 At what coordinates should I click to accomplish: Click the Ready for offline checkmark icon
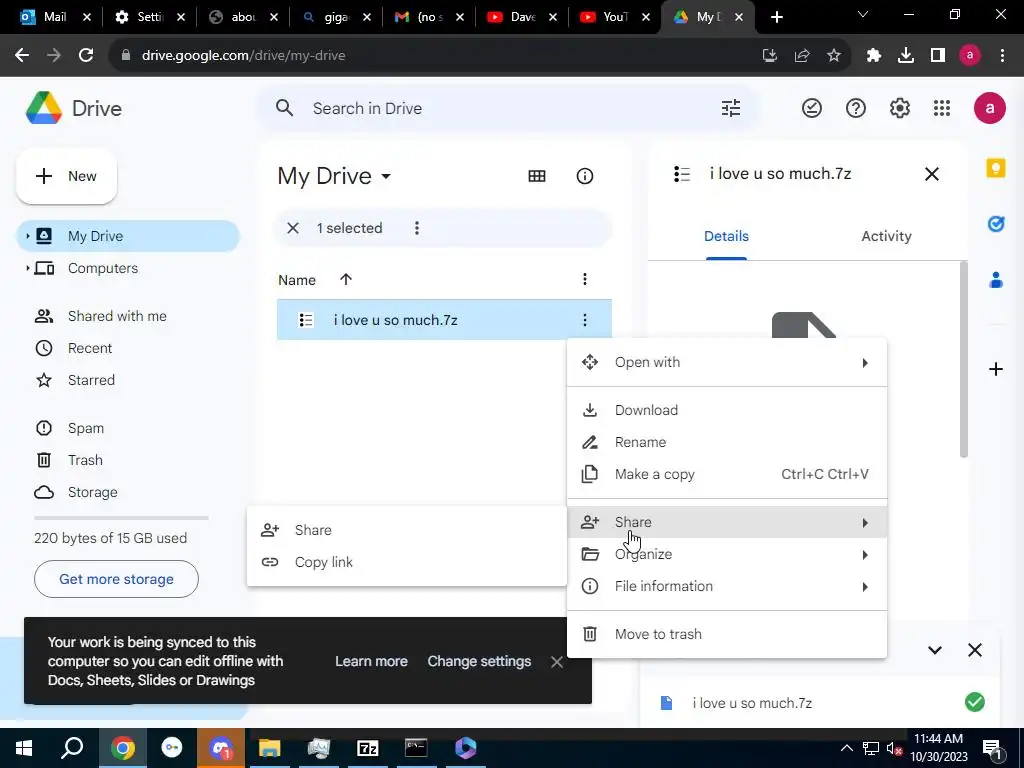click(x=812, y=108)
